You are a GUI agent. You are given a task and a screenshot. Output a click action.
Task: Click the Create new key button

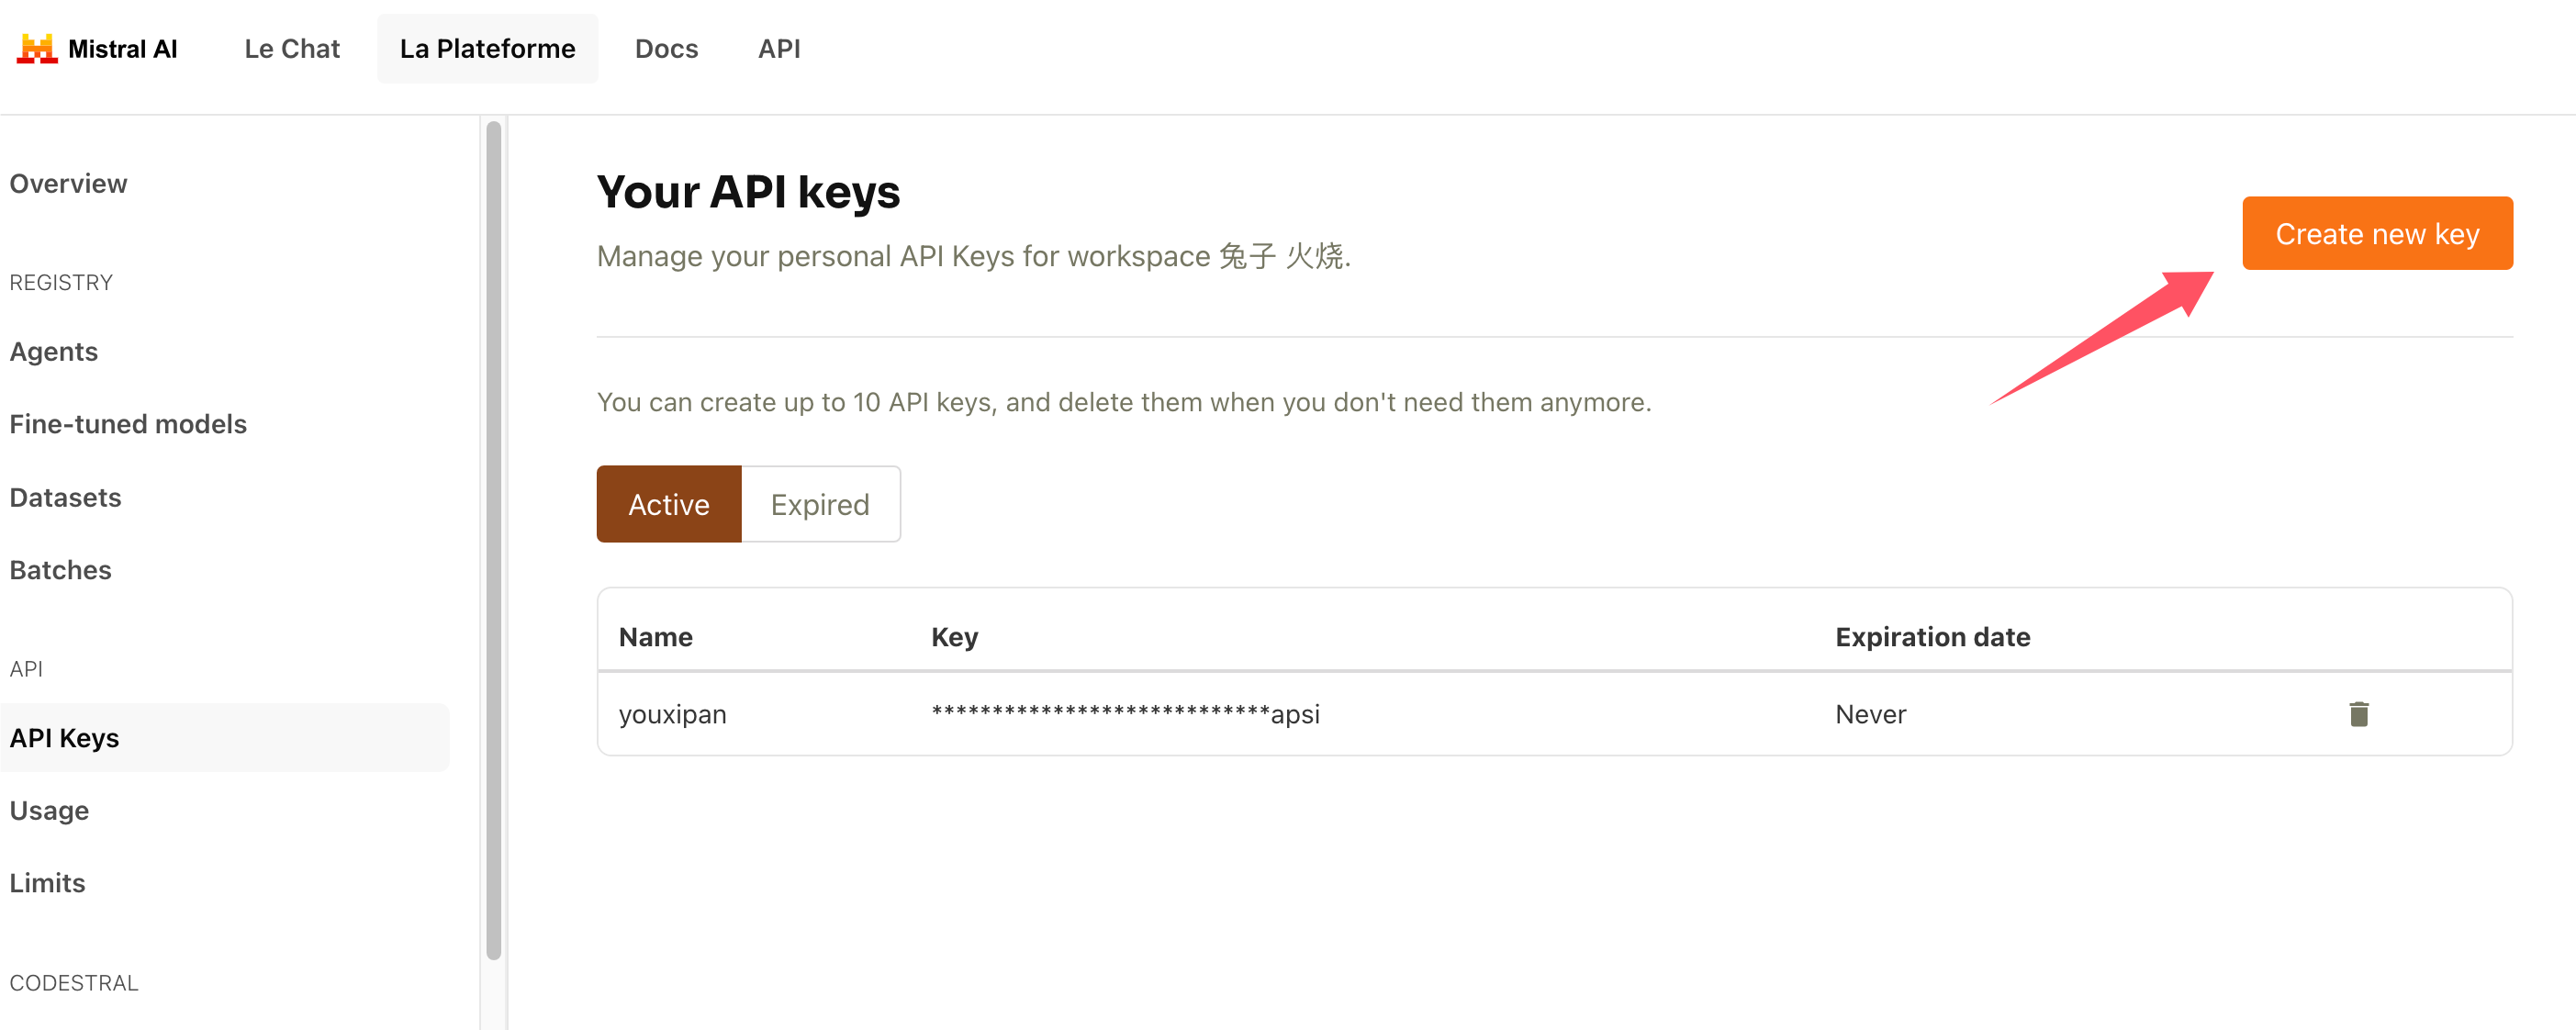(x=2377, y=233)
